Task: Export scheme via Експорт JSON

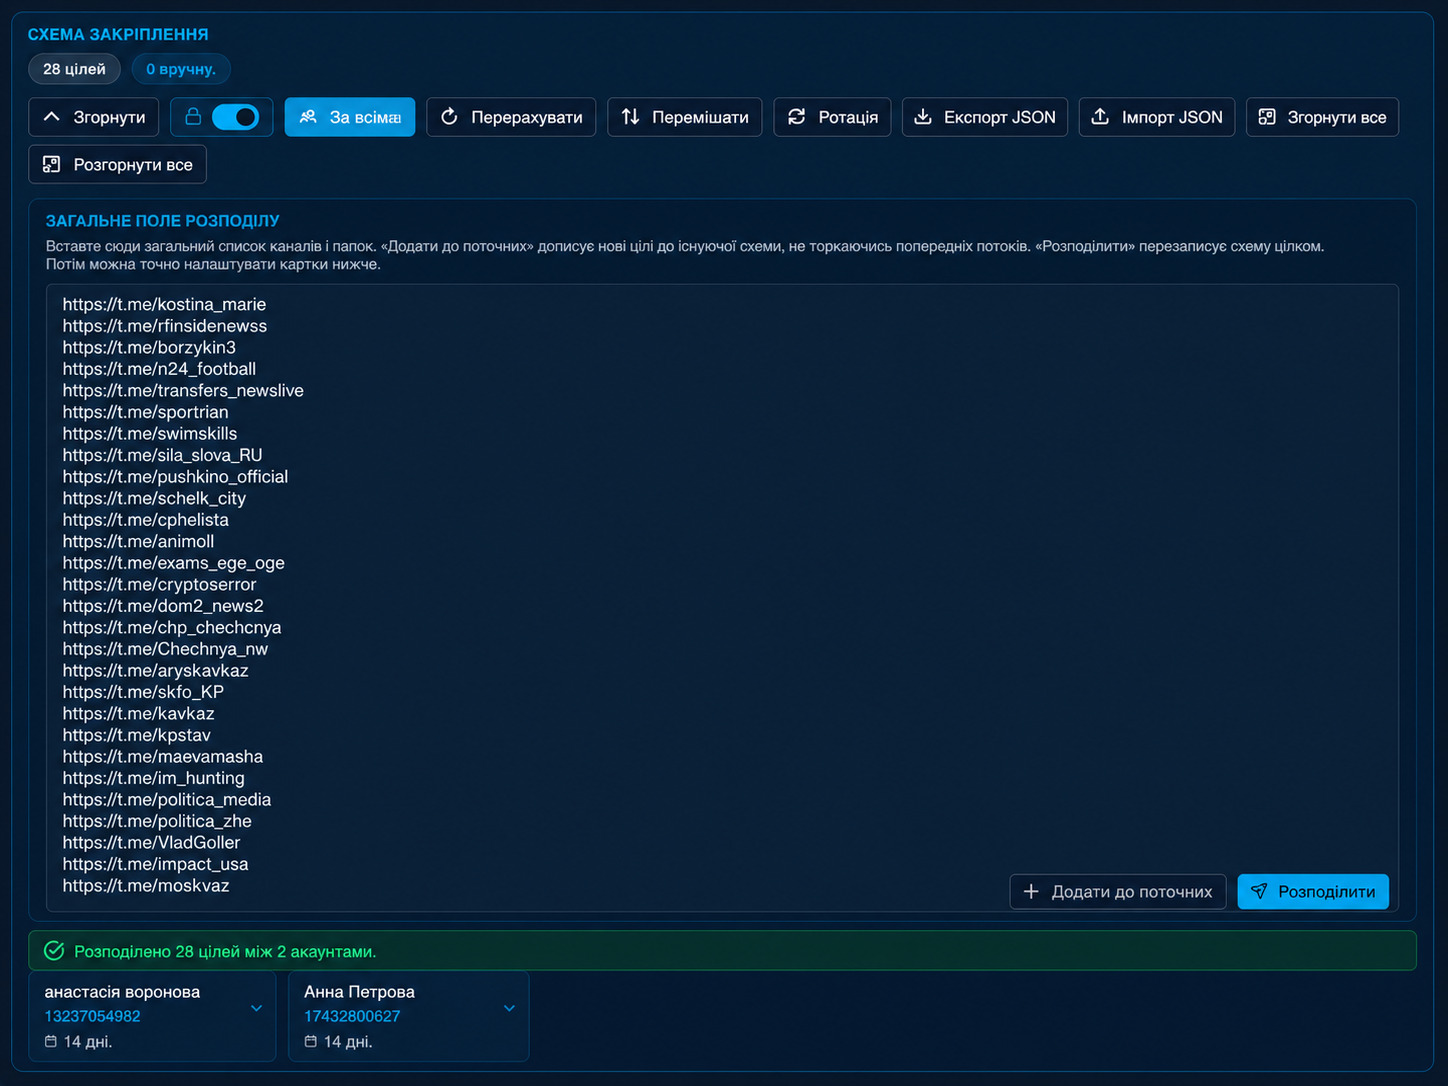Action: 985,117
